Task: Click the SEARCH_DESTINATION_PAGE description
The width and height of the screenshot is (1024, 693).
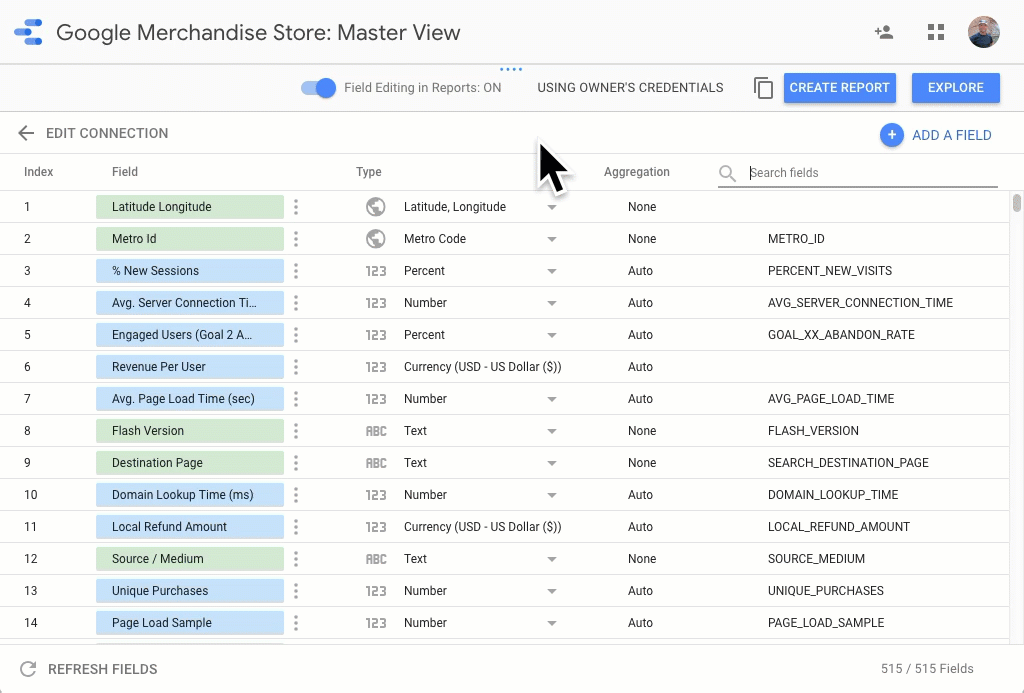Action: coord(848,463)
